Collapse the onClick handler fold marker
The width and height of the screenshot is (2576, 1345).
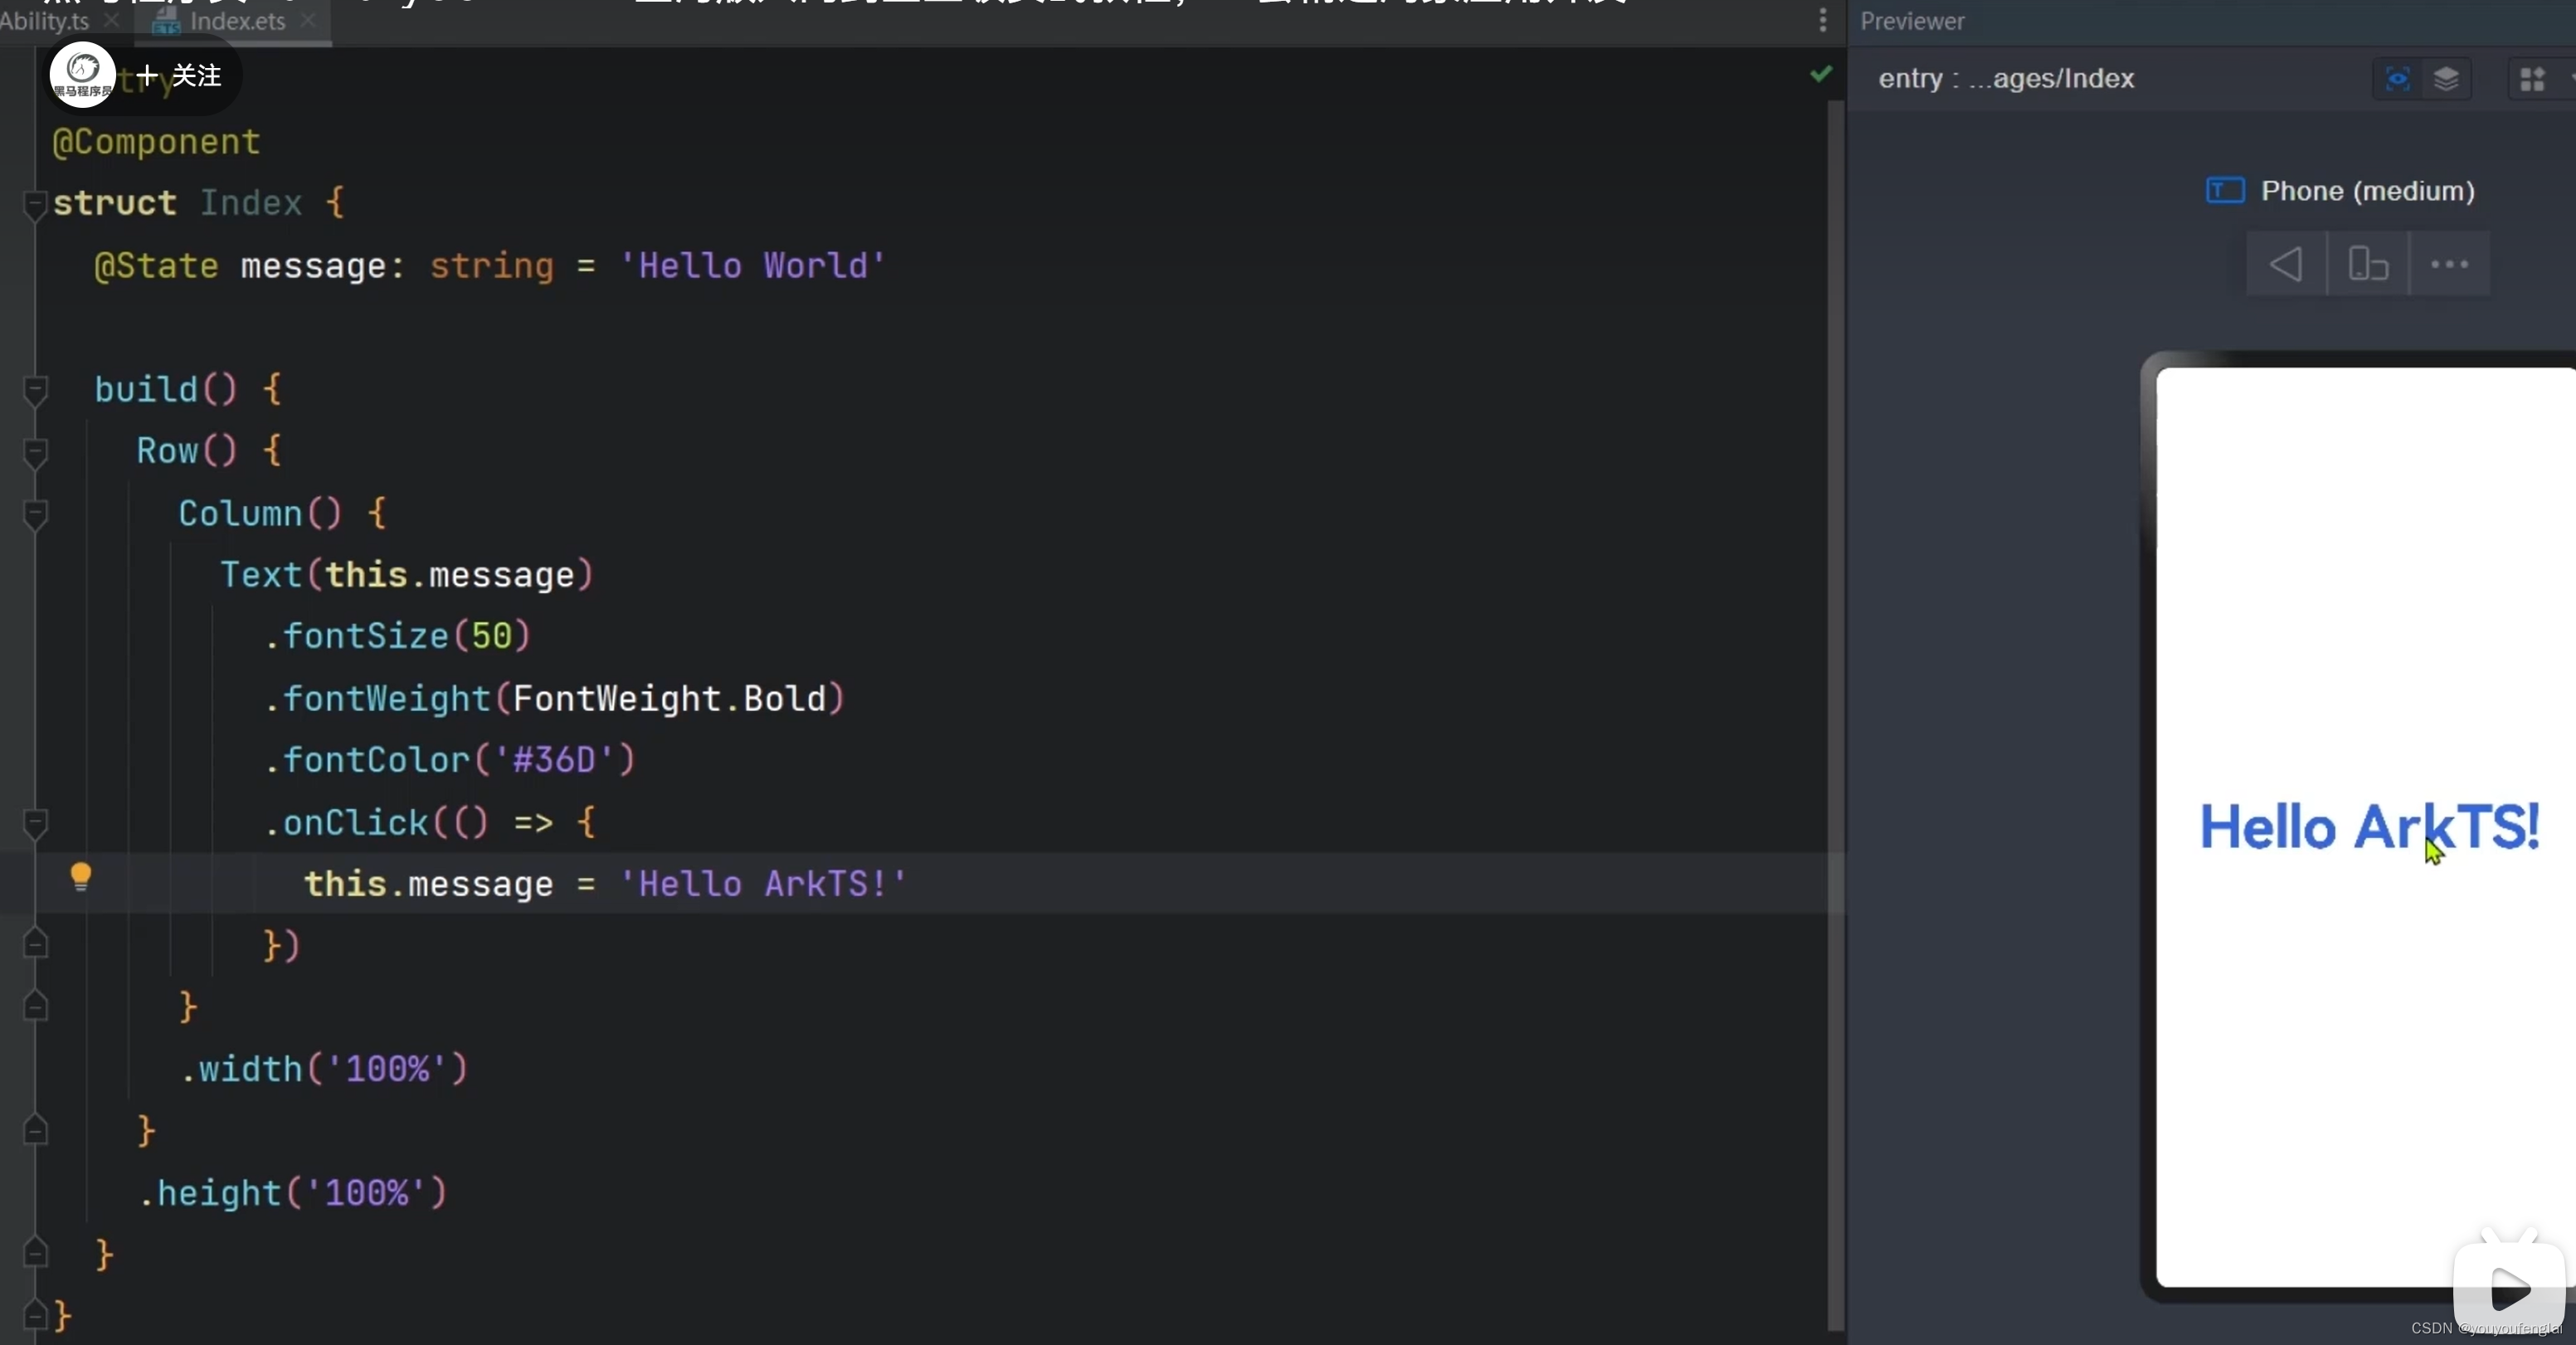pyautogui.click(x=35, y=823)
